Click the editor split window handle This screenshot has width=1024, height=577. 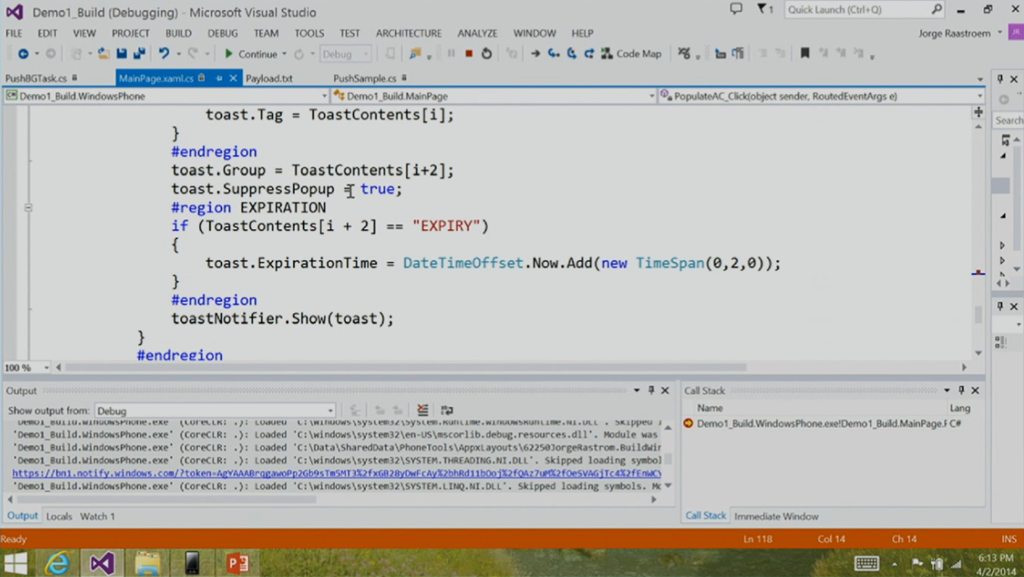[x=978, y=112]
